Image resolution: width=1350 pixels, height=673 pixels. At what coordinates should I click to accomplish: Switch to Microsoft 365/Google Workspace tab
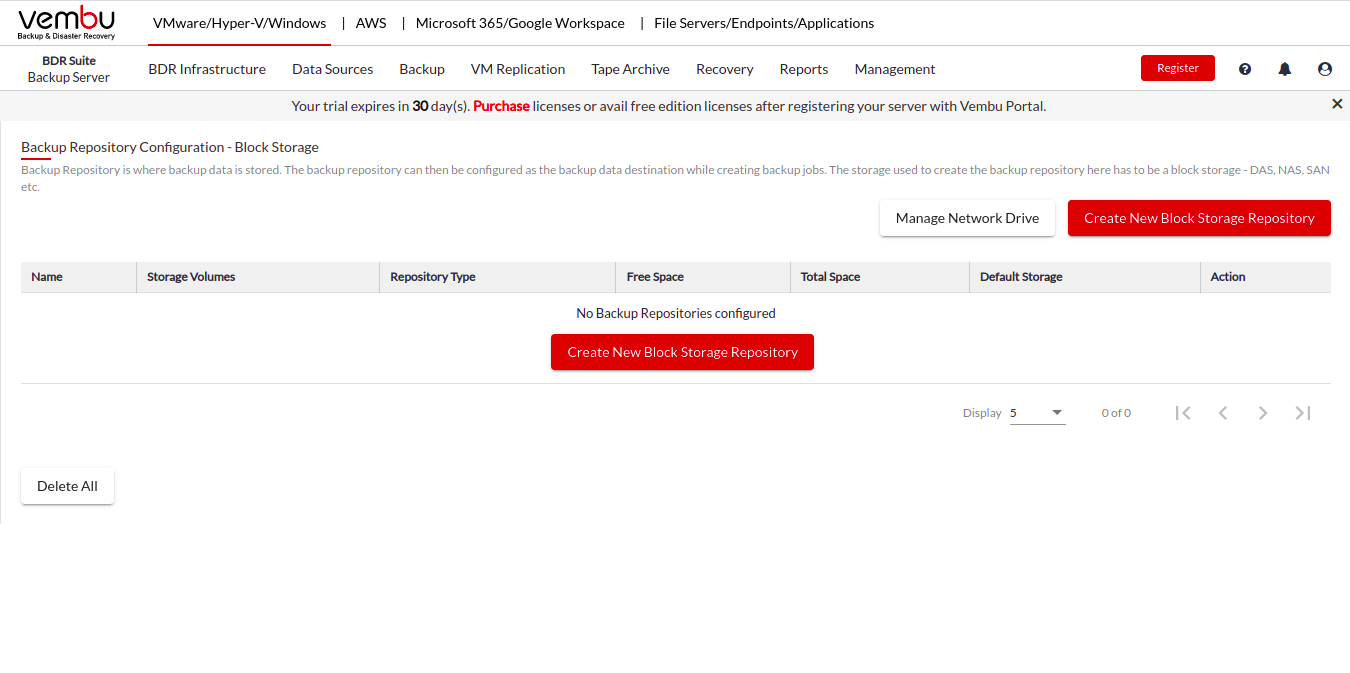coord(520,23)
